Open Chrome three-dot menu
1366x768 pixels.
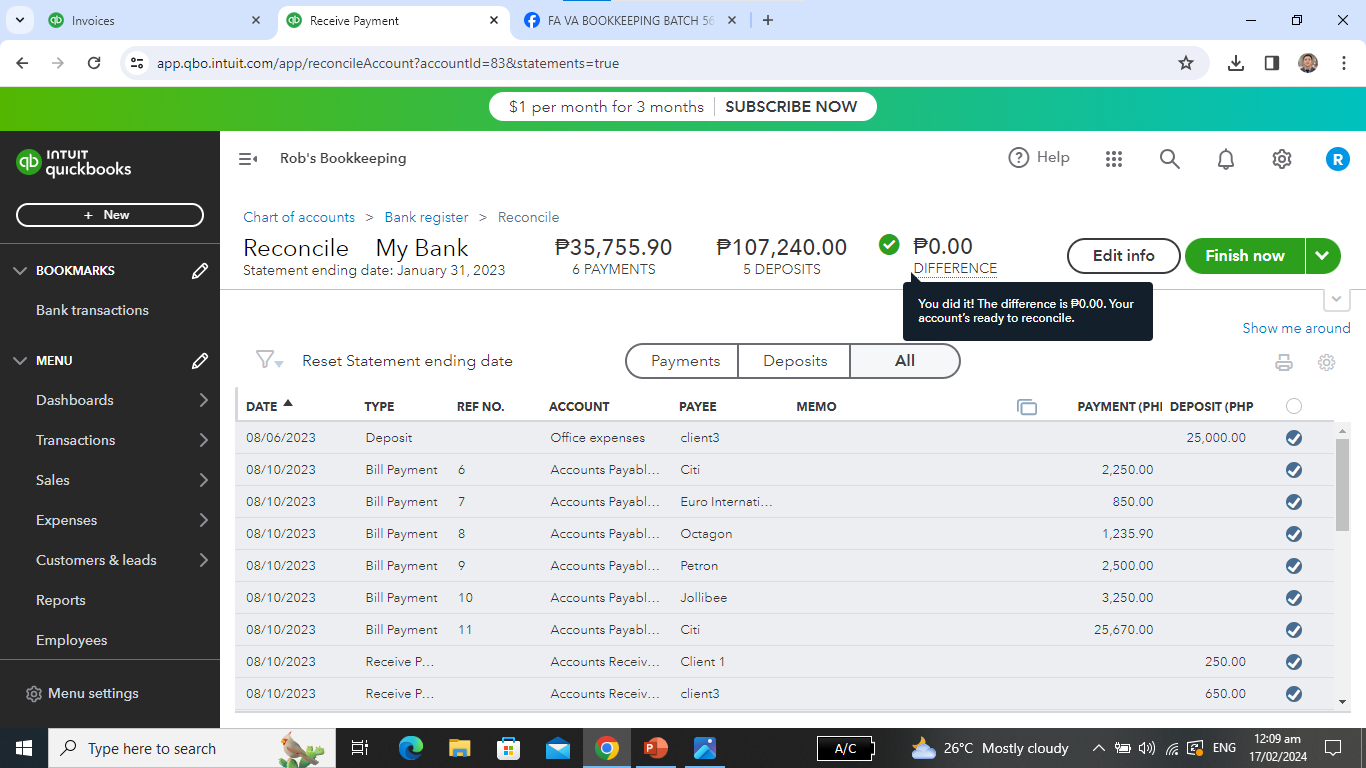point(1342,63)
